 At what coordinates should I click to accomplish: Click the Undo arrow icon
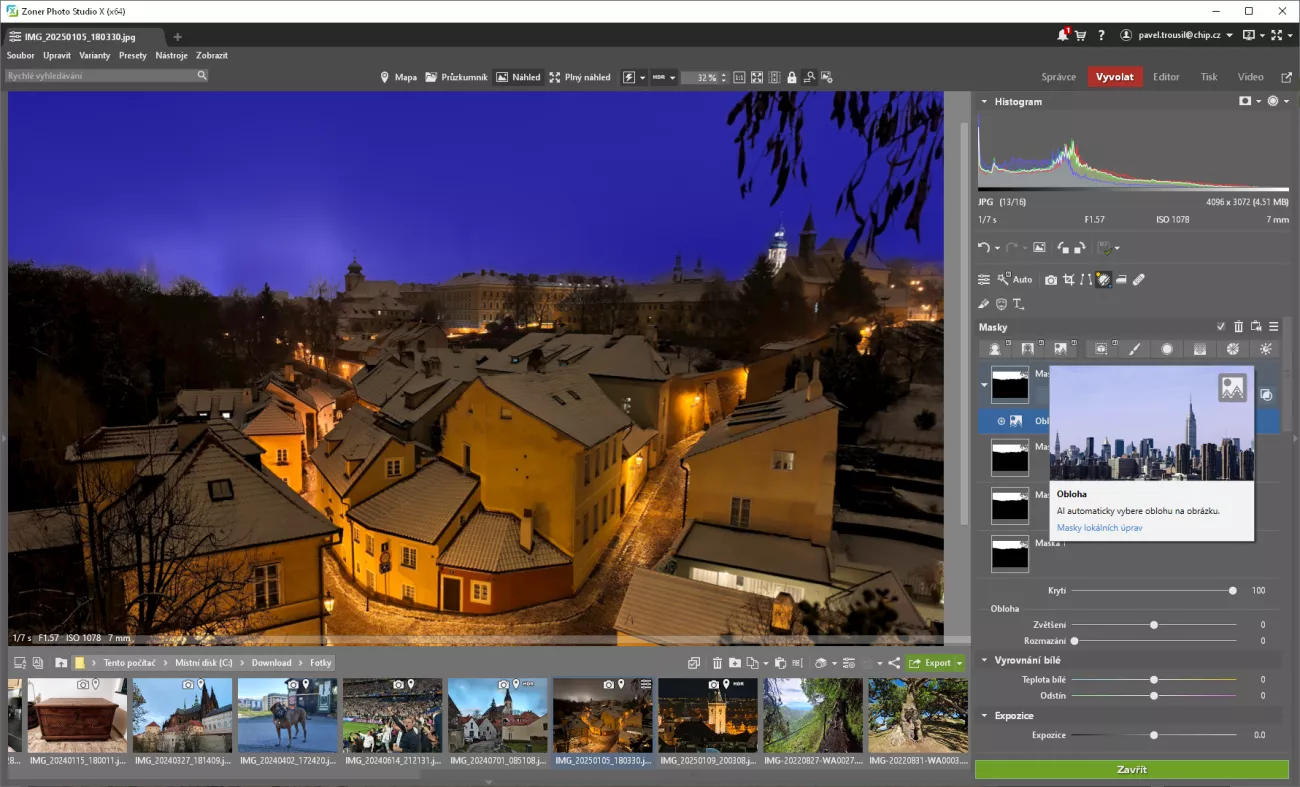[984, 248]
